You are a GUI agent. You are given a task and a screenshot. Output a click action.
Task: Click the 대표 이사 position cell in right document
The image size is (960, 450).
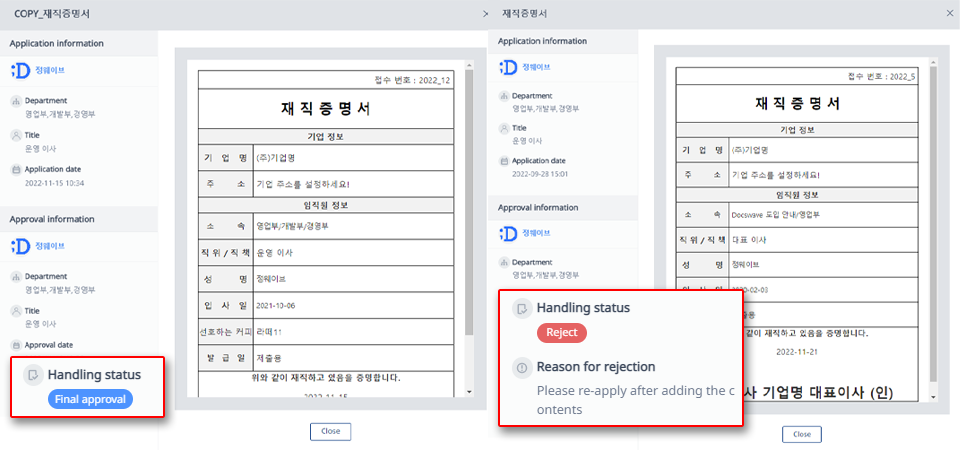click(824, 240)
